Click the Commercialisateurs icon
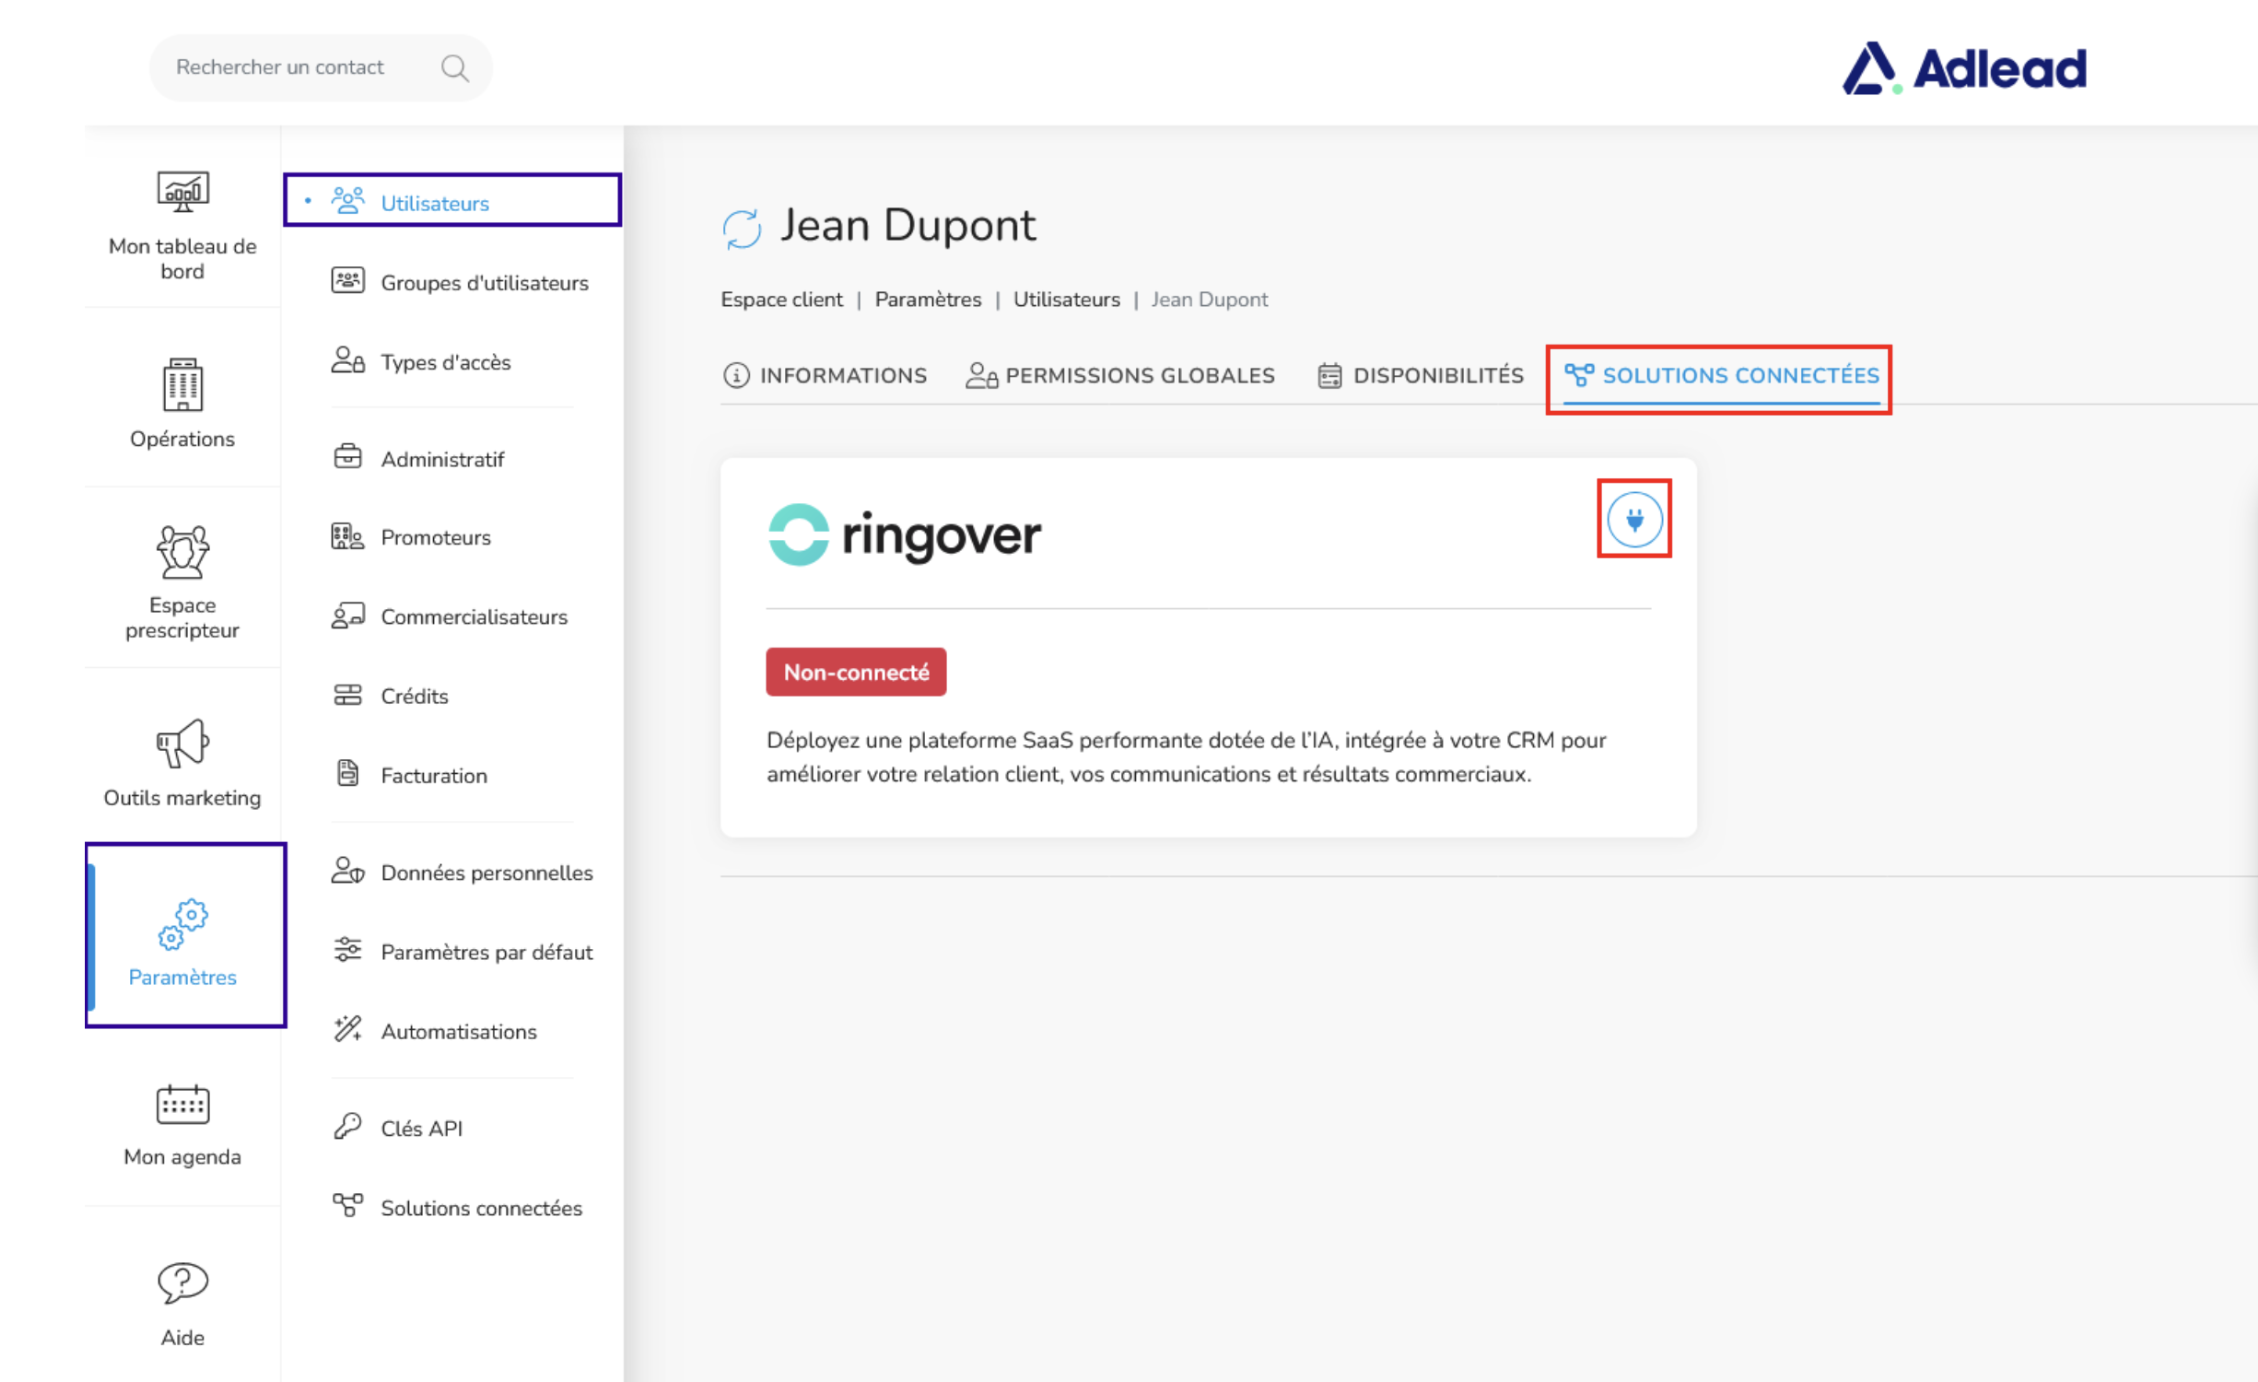This screenshot has width=2258, height=1382. point(347,615)
